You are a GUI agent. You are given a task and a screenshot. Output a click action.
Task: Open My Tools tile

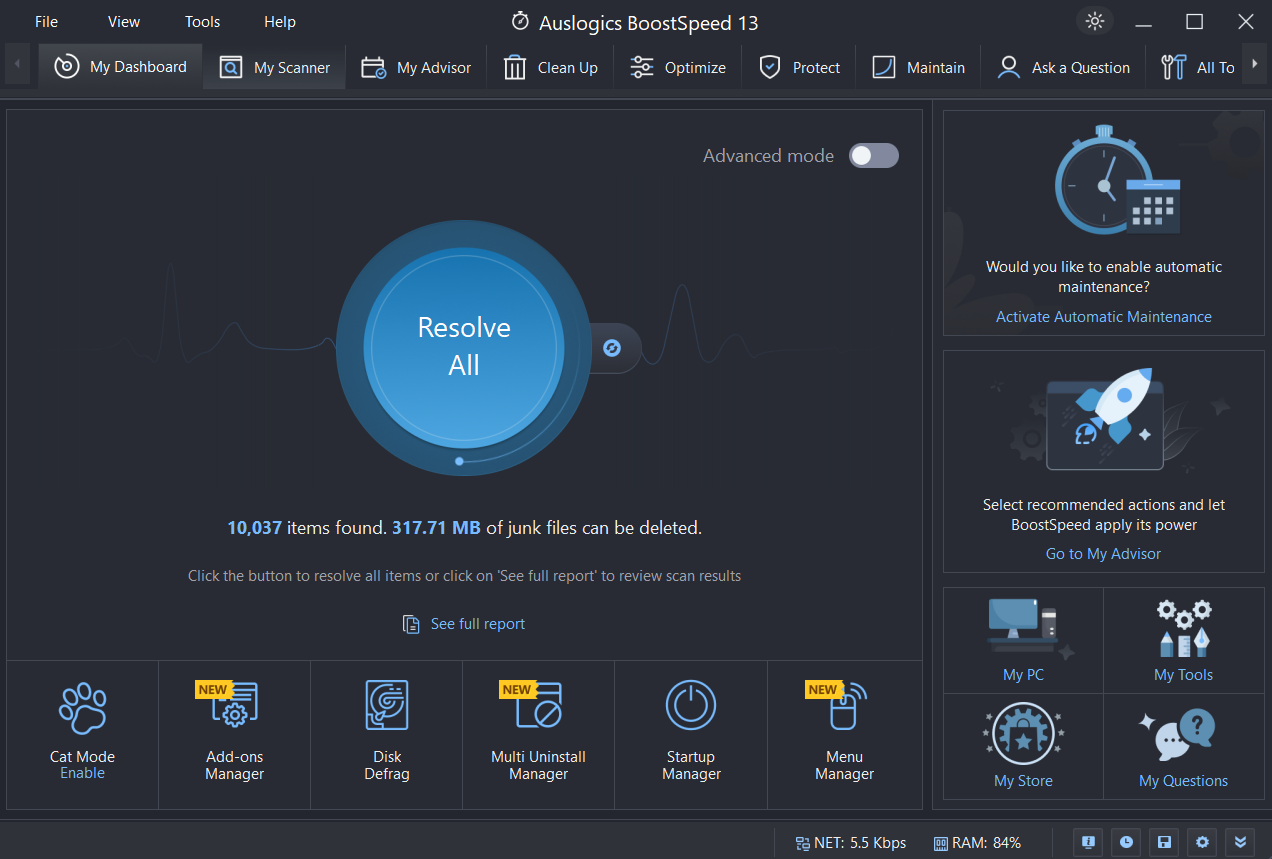(x=1184, y=640)
